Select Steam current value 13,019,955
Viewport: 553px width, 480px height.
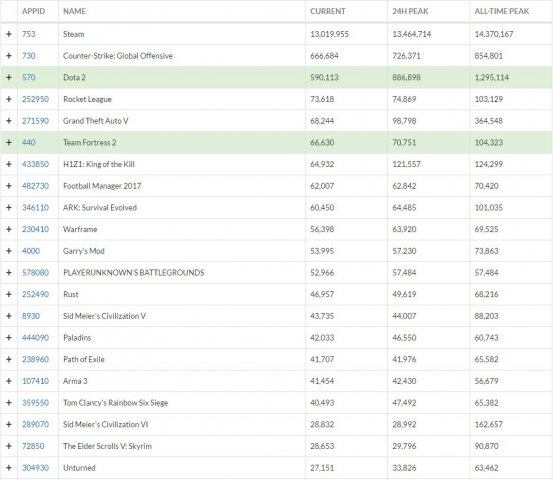tap(329, 34)
